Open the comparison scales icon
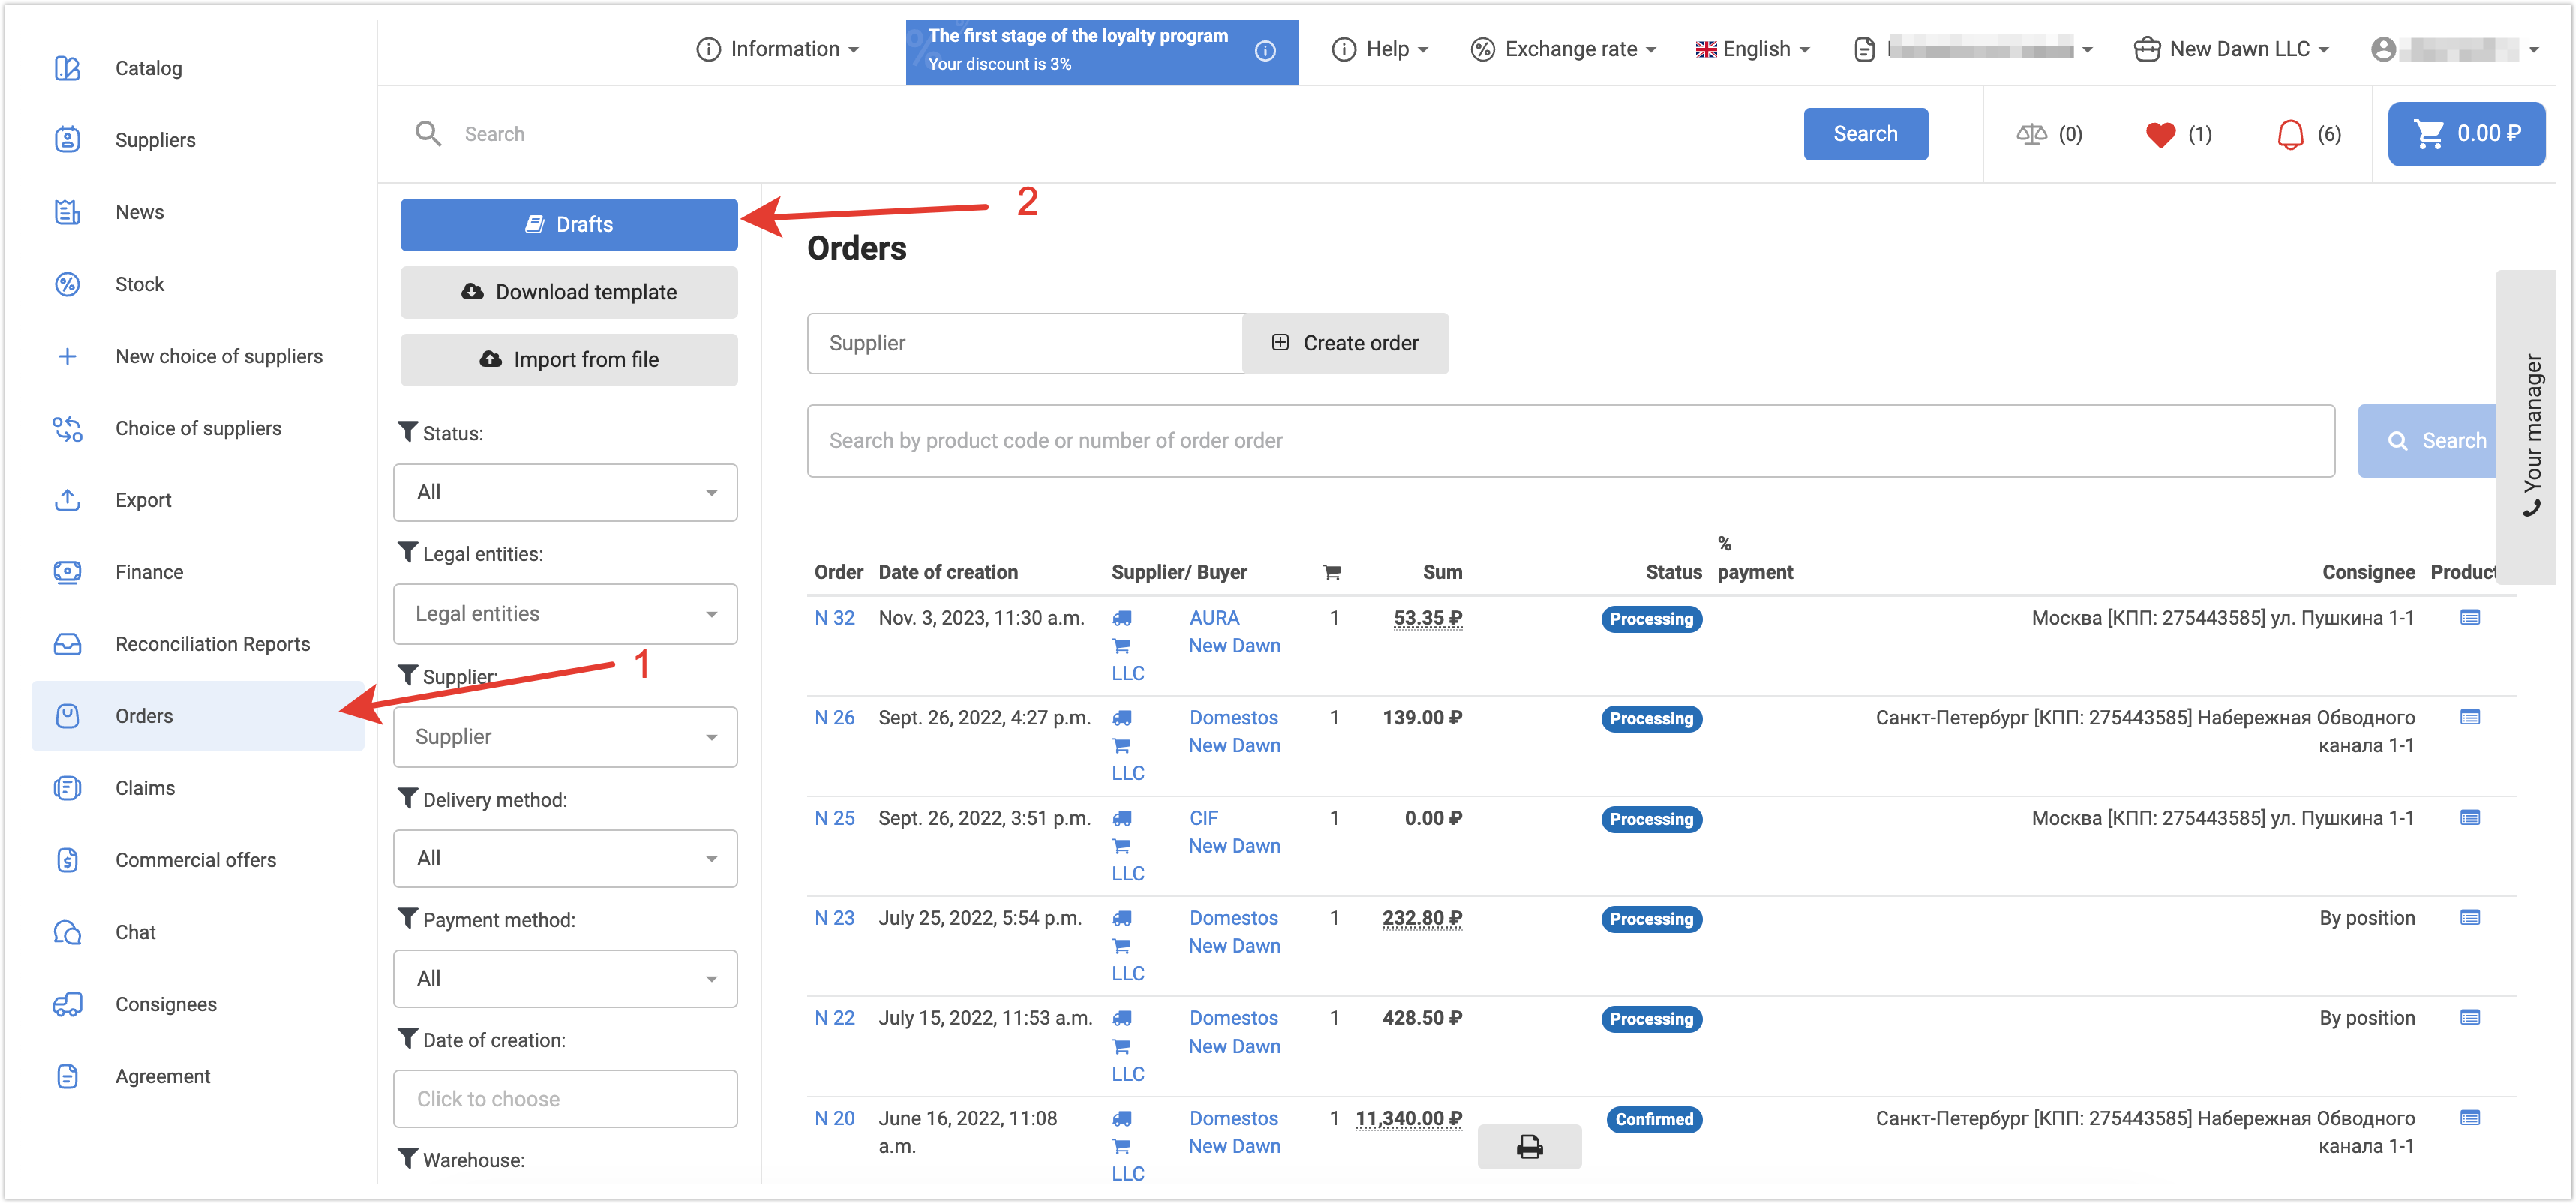 (x=2031, y=134)
